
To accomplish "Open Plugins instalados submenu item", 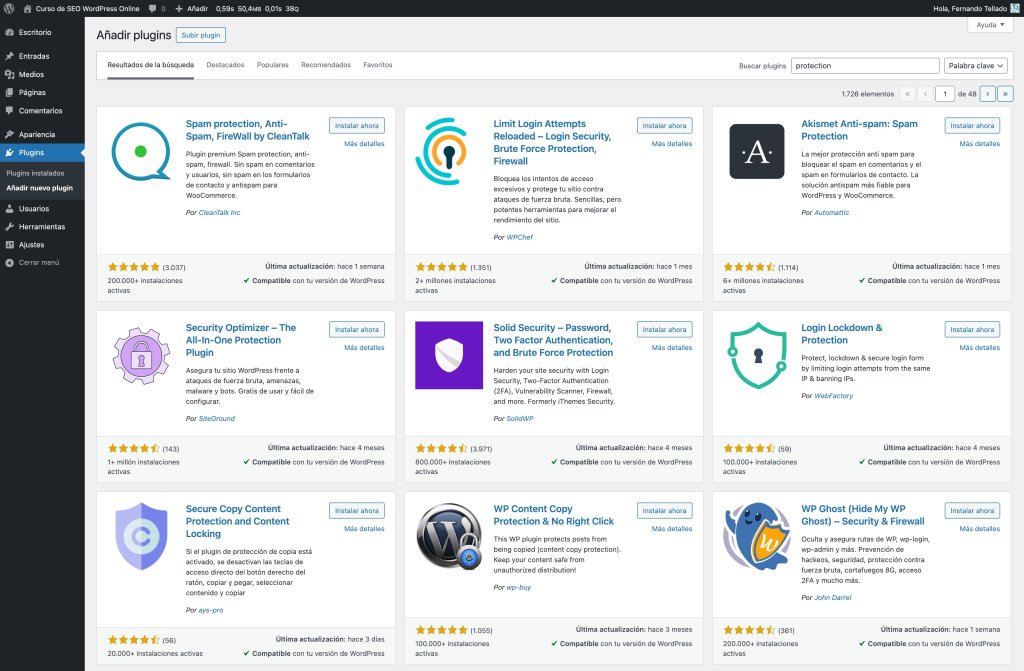I will click(35, 173).
